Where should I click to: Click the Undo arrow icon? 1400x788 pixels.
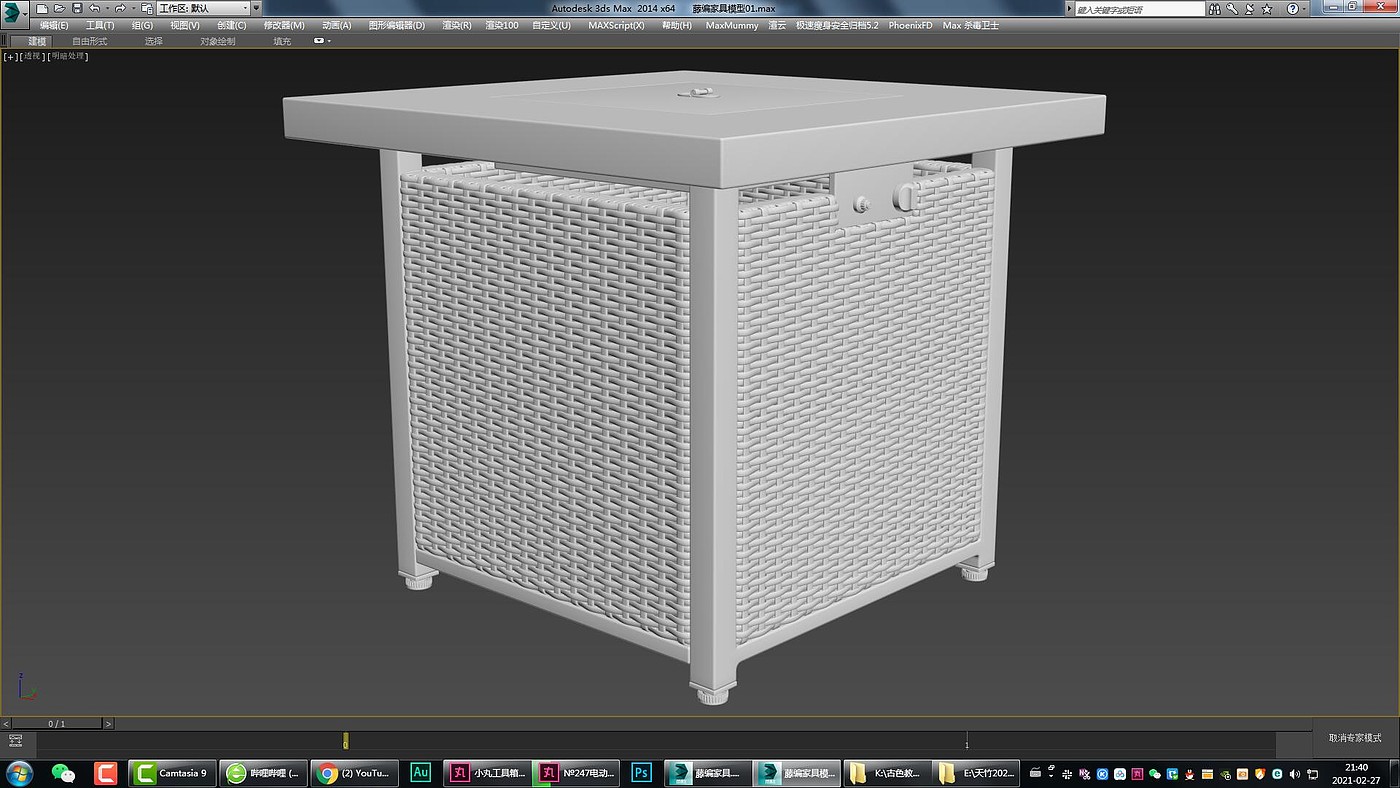click(x=94, y=8)
